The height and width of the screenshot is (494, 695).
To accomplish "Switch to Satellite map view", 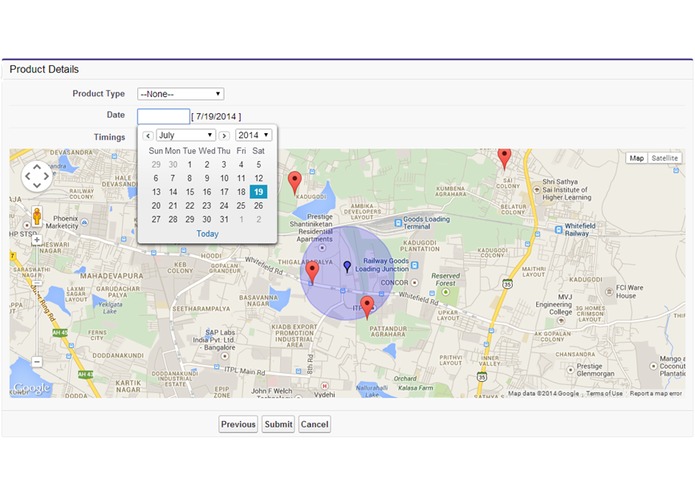I will (x=665, y=158).
